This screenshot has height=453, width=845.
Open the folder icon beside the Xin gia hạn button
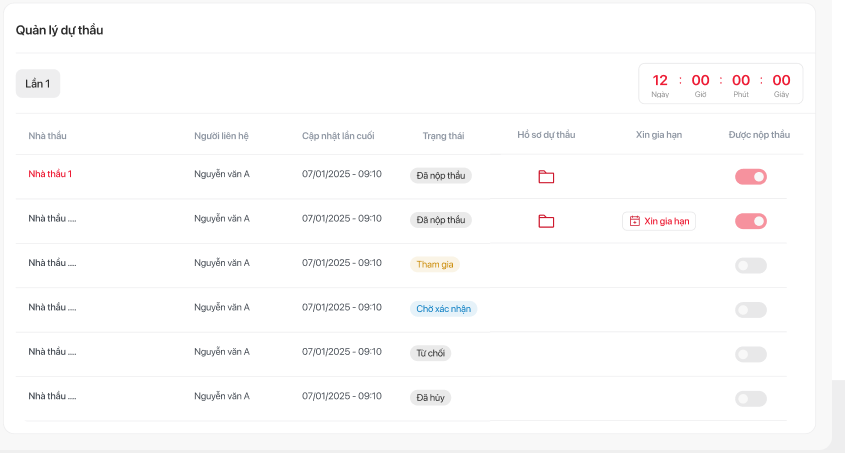pyautogui.click(x=546, y=221)
